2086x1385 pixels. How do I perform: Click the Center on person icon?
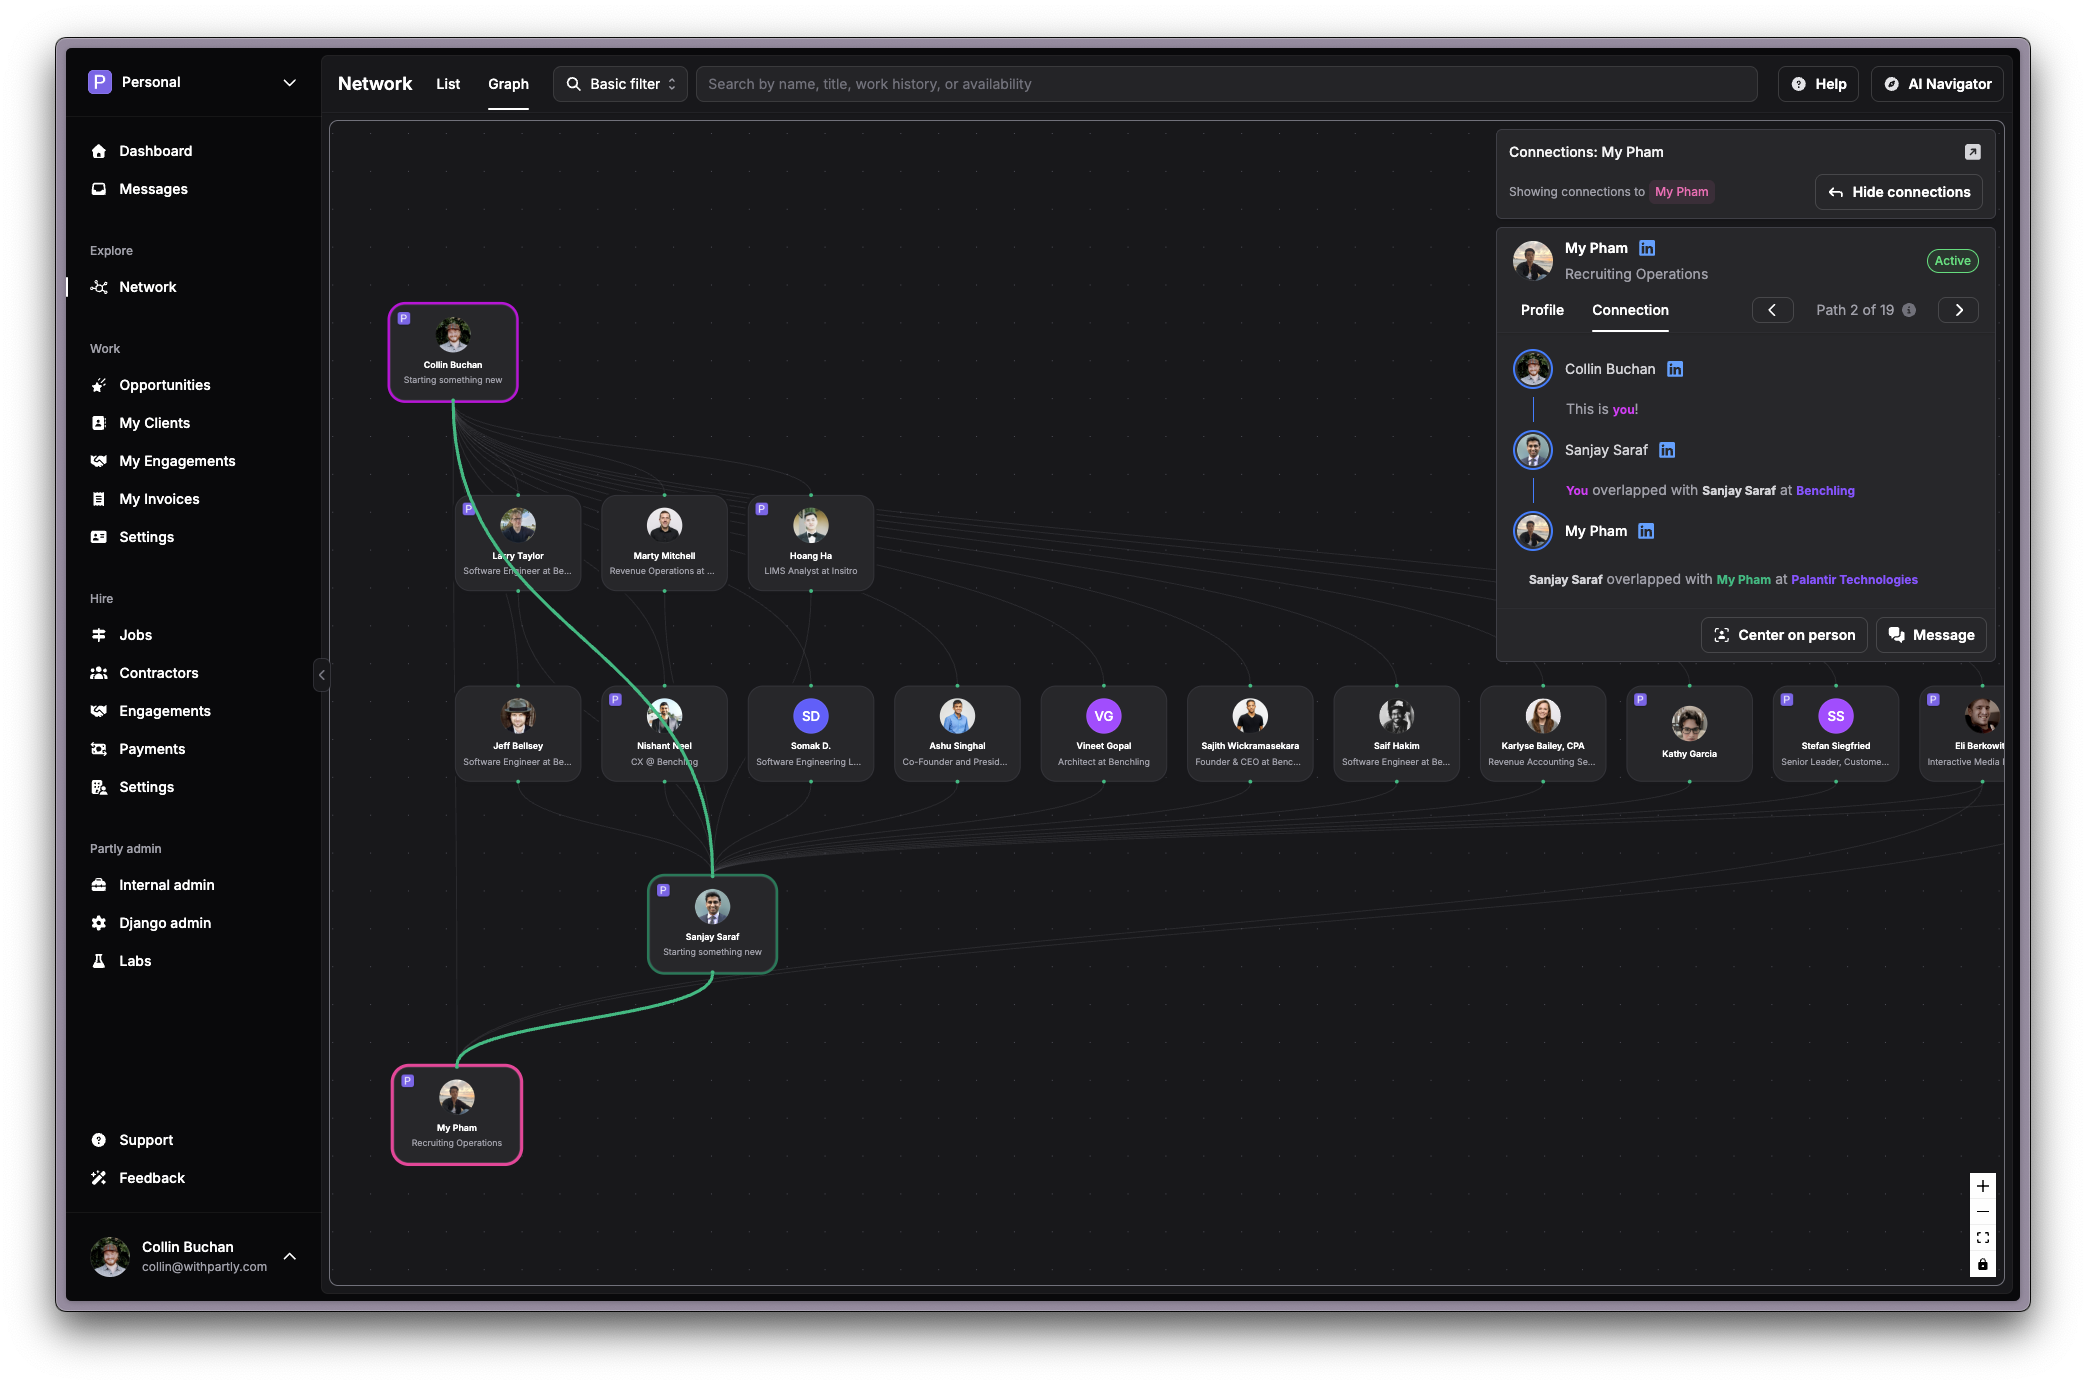[x=1721, y=635]
